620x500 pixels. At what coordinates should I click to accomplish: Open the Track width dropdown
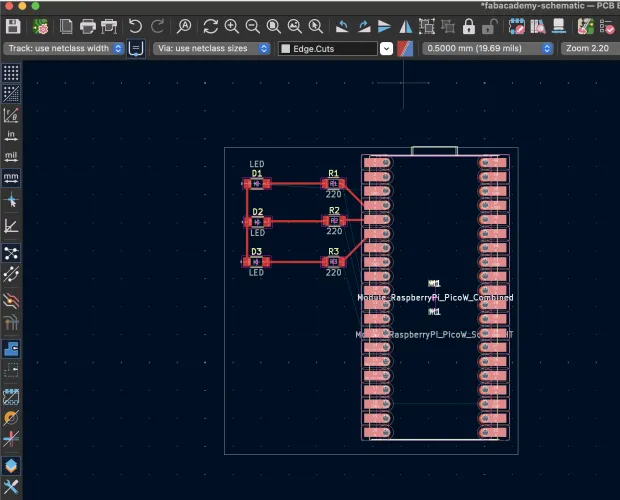[x=64, y=48]
